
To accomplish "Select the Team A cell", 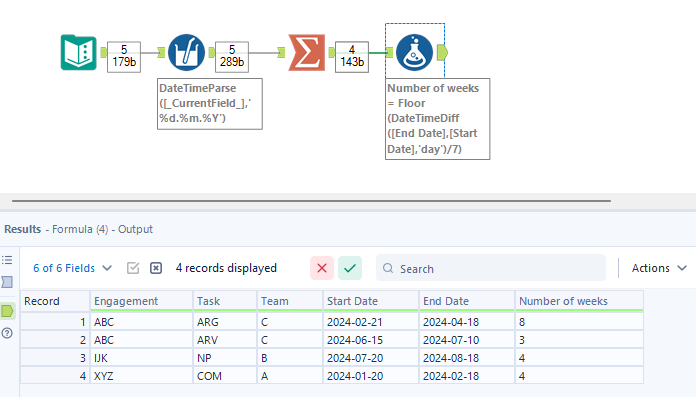I will [290, 376].
